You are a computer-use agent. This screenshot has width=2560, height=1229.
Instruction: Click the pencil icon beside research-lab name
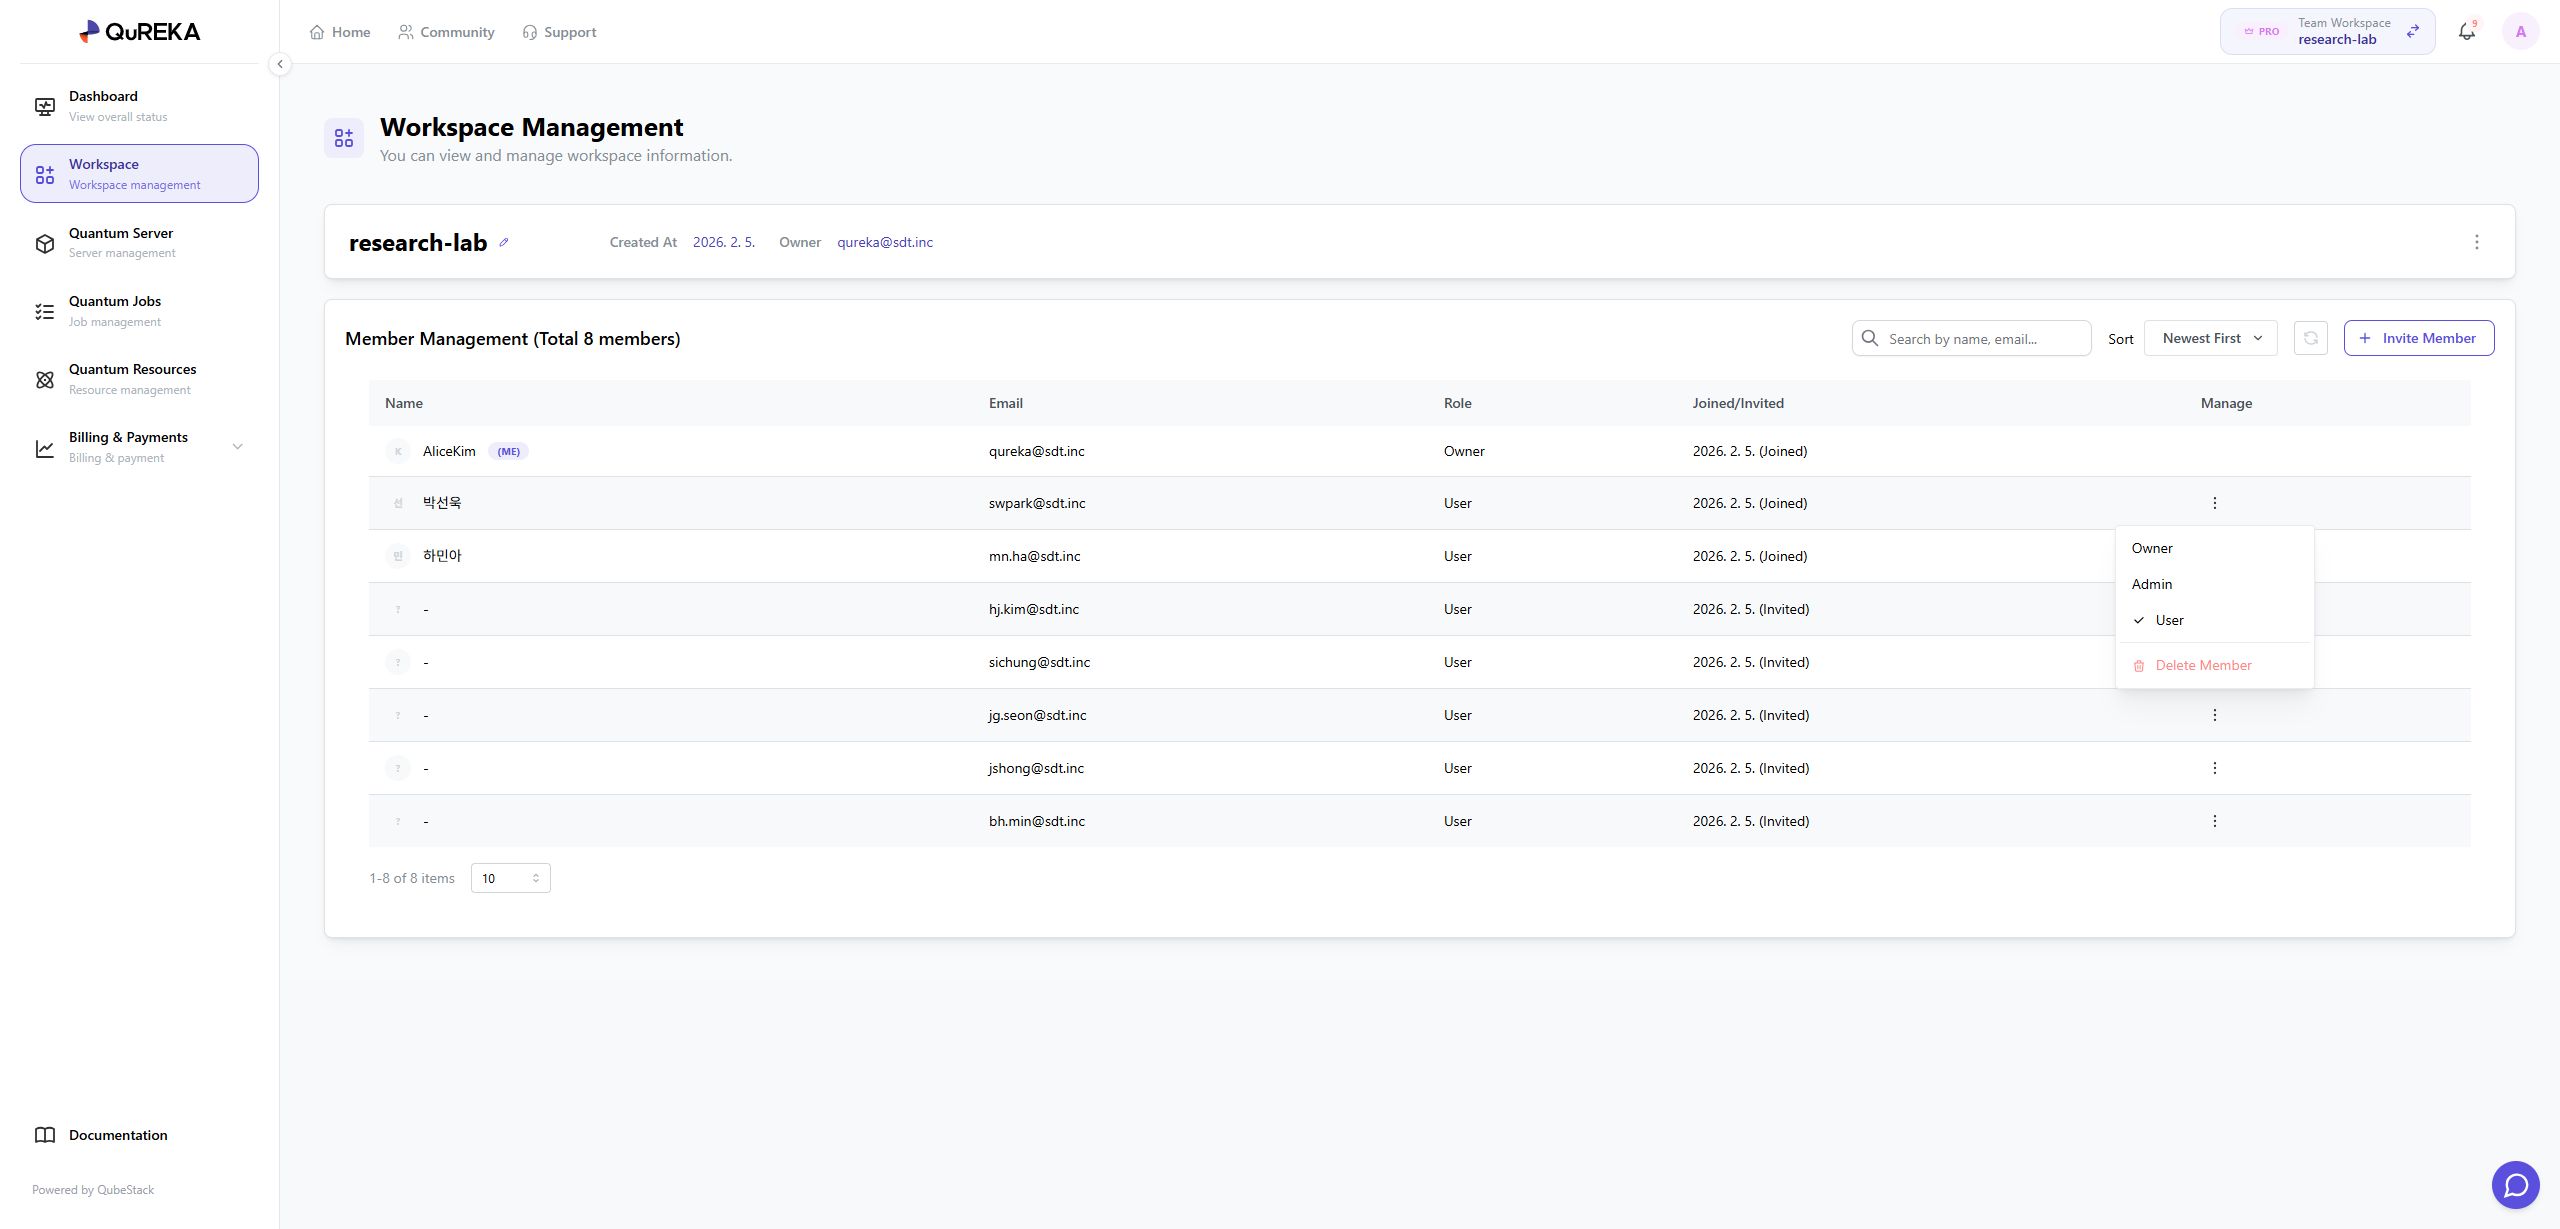(x=504, y=242)
